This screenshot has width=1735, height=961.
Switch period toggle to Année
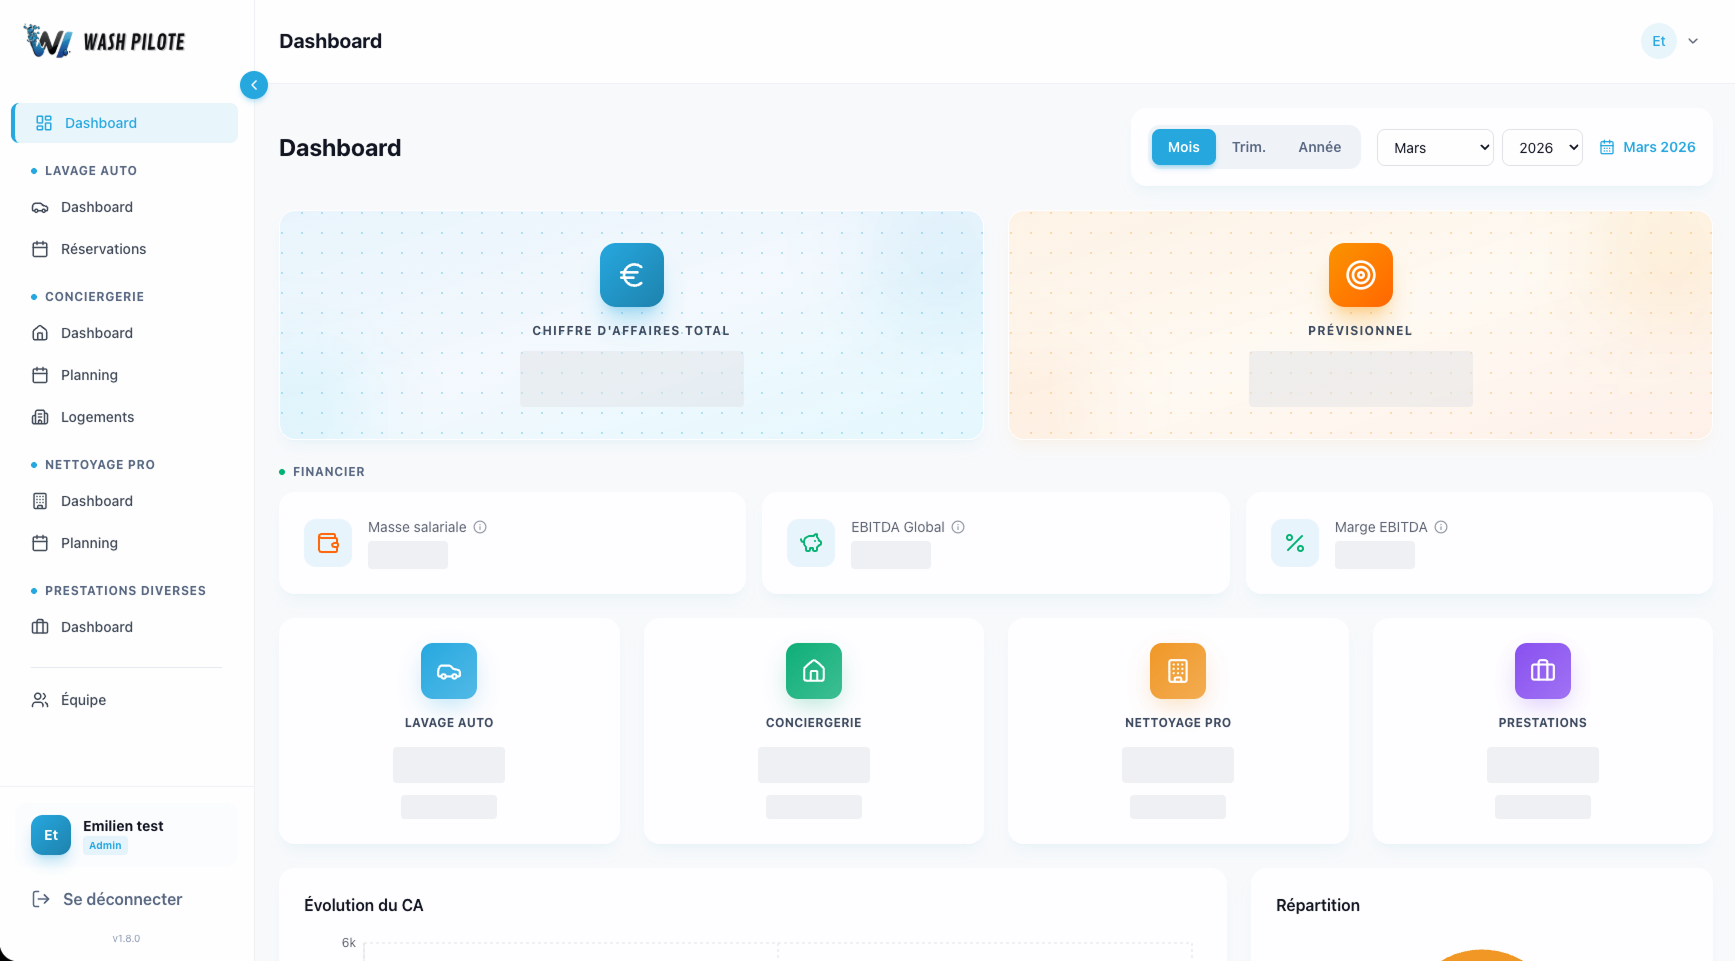[x=1319, y=147]
